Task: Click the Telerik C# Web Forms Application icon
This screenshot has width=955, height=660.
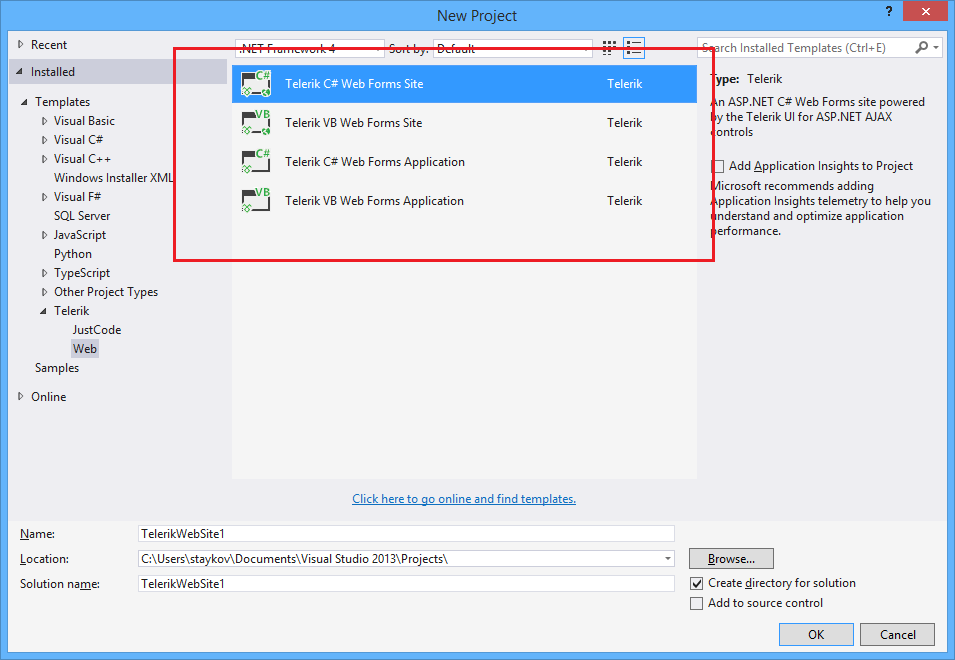Action: point(256,162)
